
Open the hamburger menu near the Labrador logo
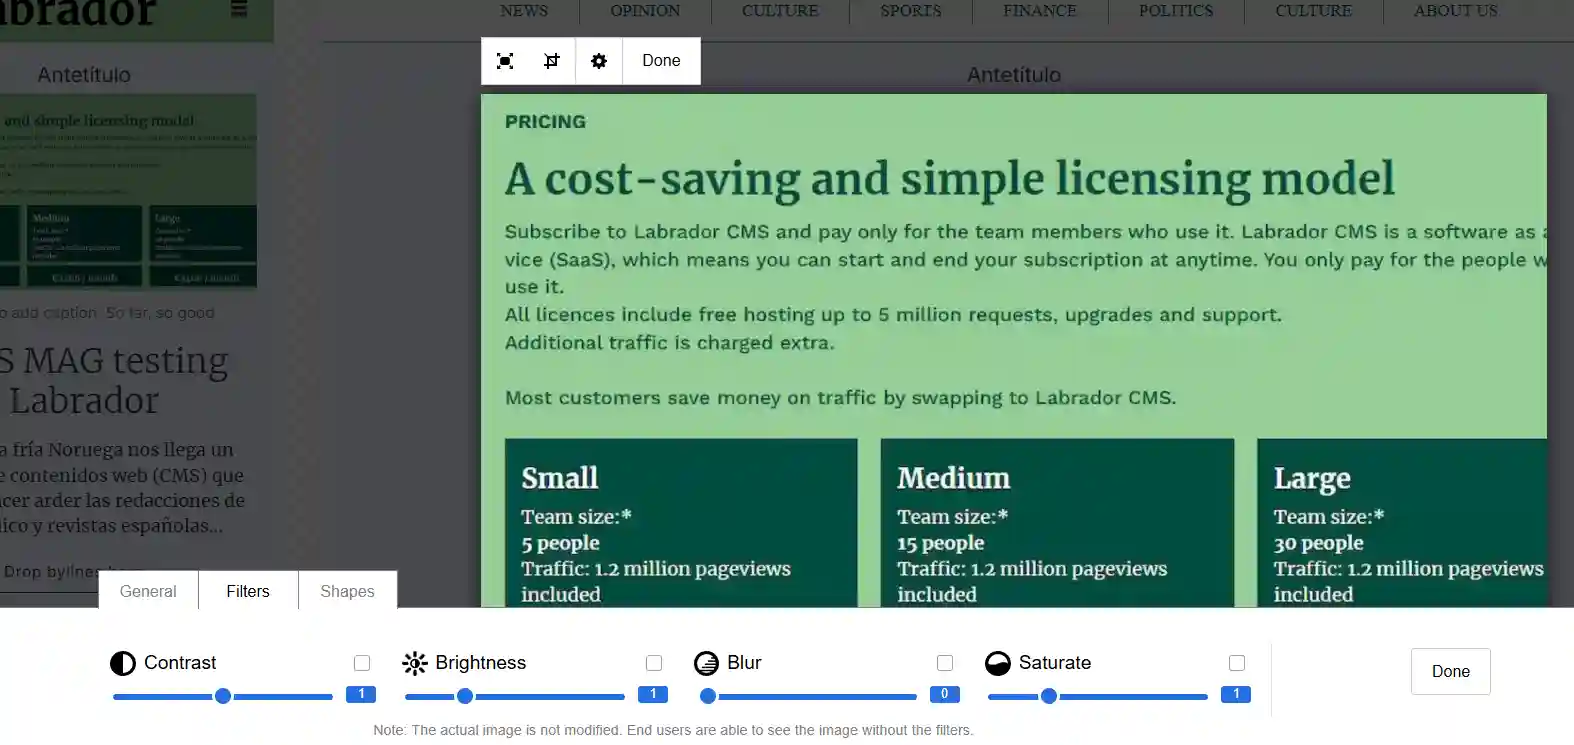click(x=239, y=10)
